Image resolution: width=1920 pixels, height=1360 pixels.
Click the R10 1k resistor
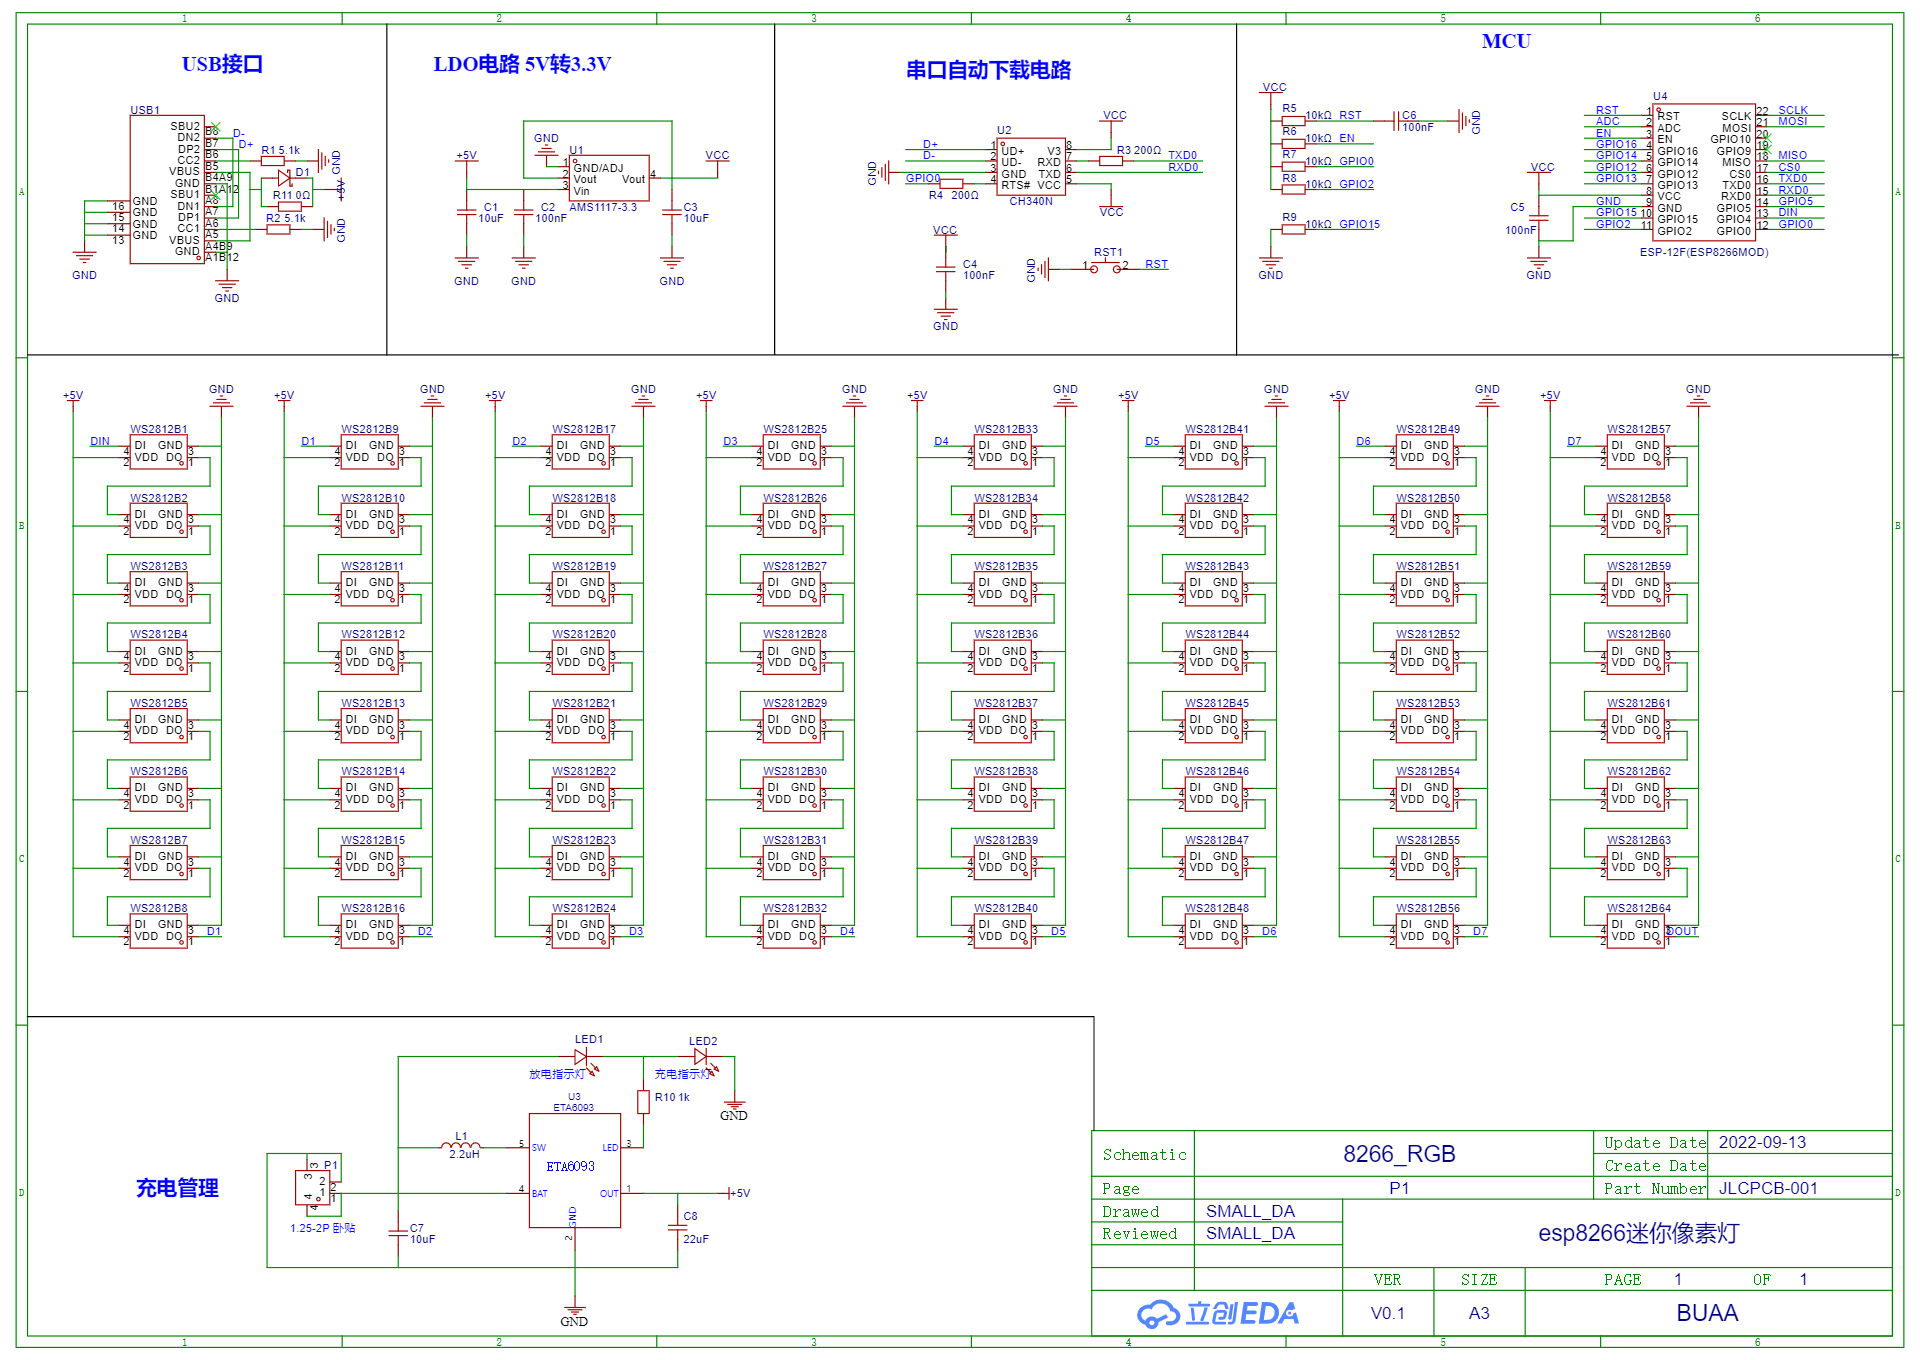[x=643, y=1101]
